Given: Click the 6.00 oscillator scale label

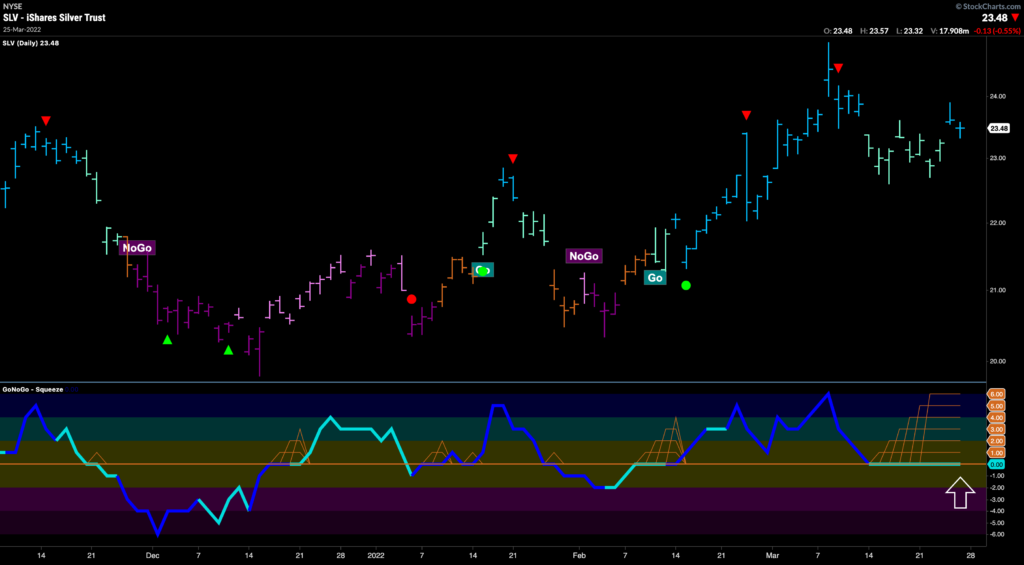Looking at the screenshot, I should [997, 394].
